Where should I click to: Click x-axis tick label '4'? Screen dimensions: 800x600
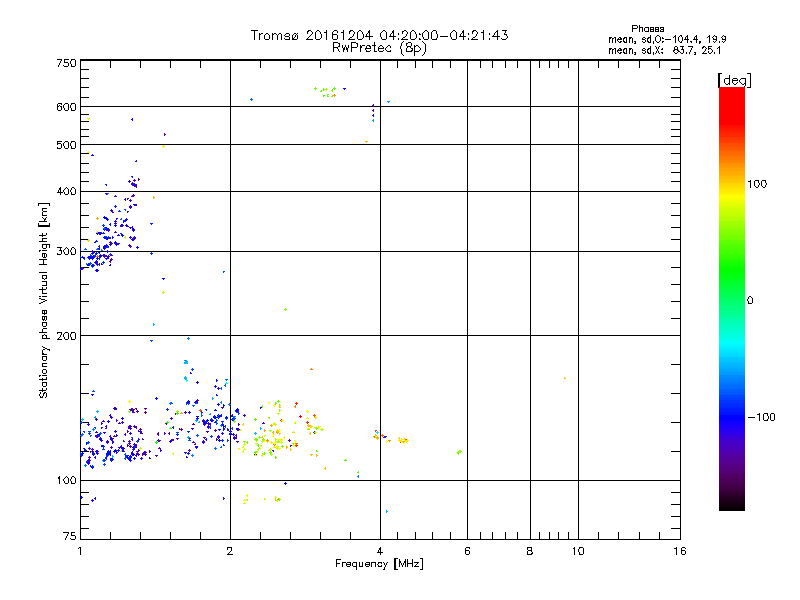coord(380,551)
